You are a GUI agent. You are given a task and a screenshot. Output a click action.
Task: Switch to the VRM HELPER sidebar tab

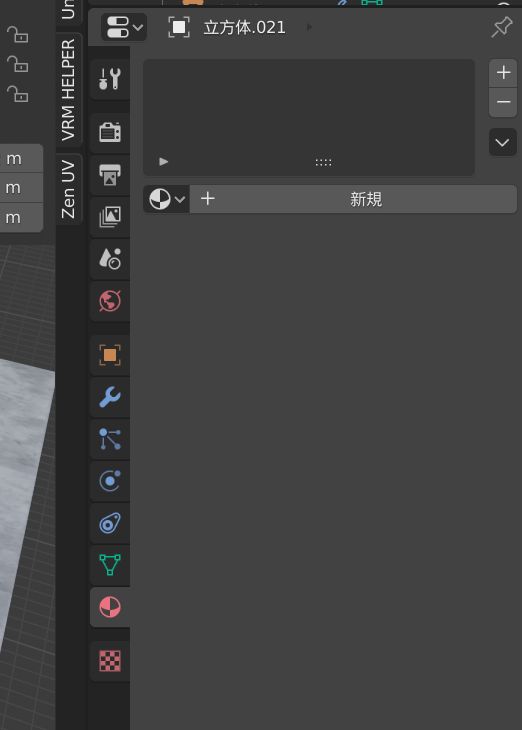[68, 89]
